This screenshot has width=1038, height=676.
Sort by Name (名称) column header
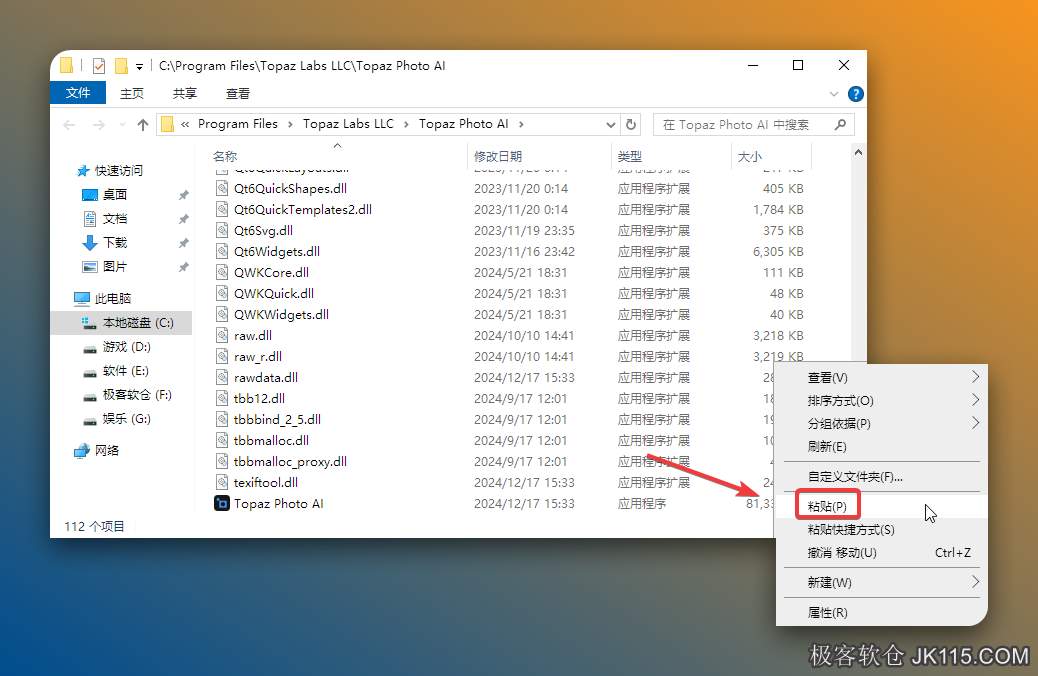pos(225,157)
